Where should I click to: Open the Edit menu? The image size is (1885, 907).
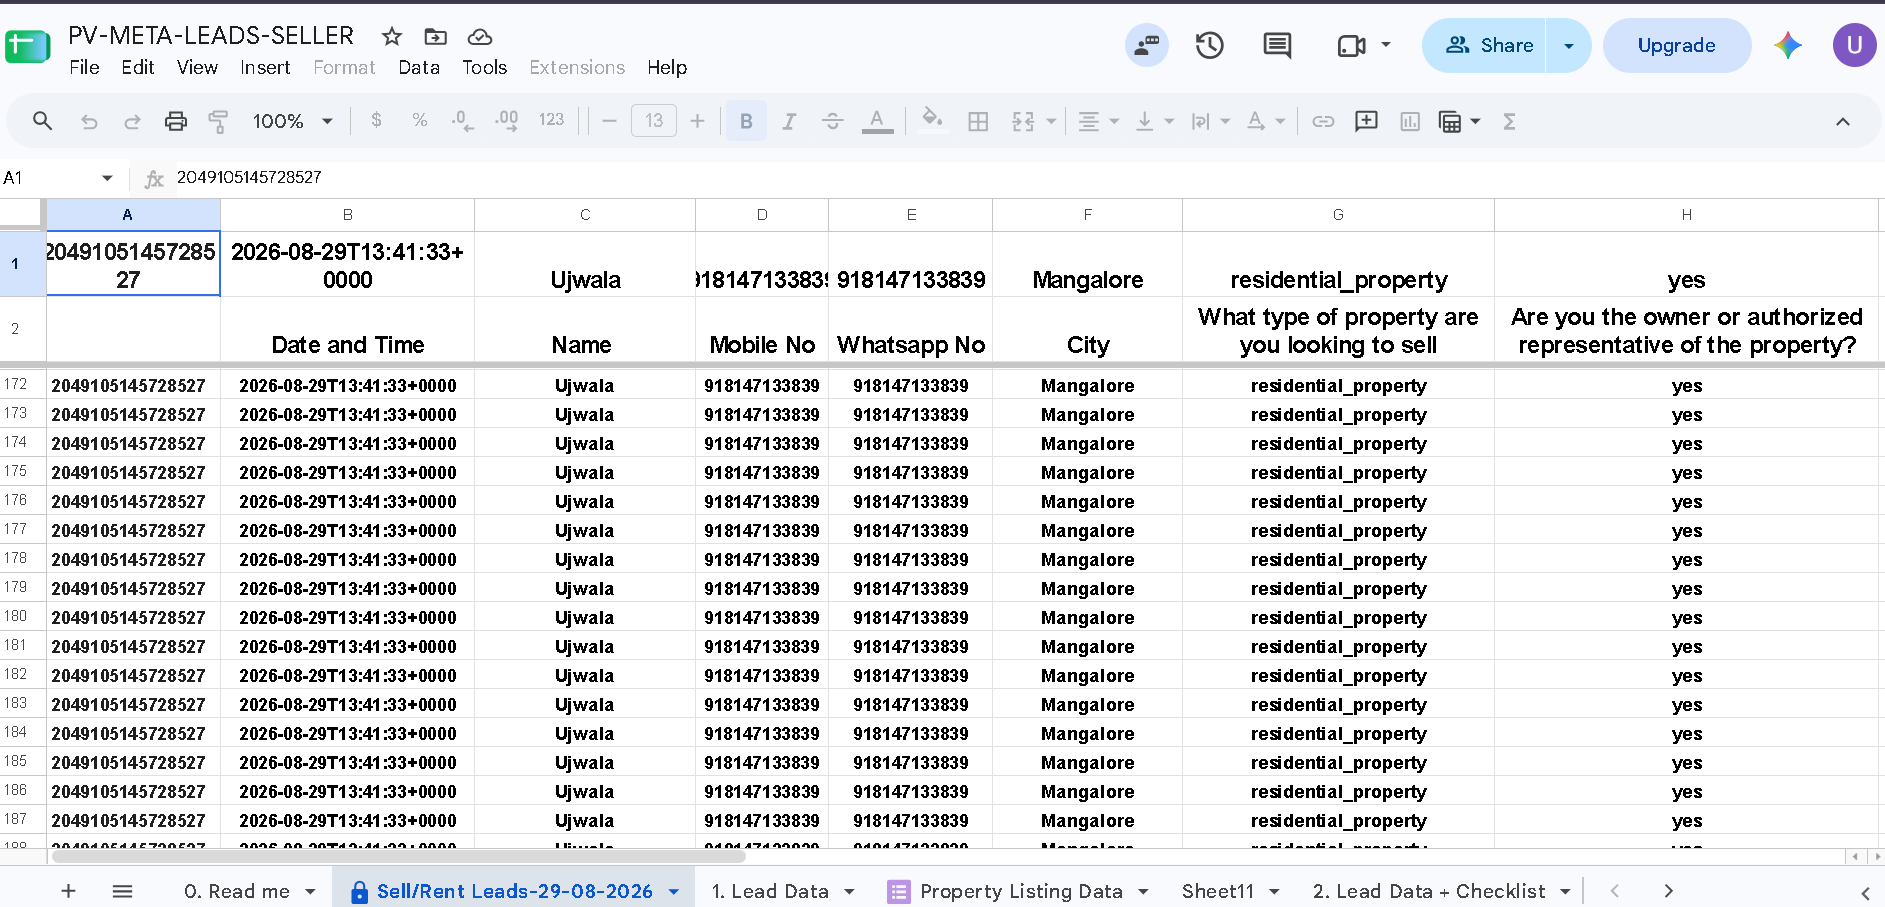point(138,67)
